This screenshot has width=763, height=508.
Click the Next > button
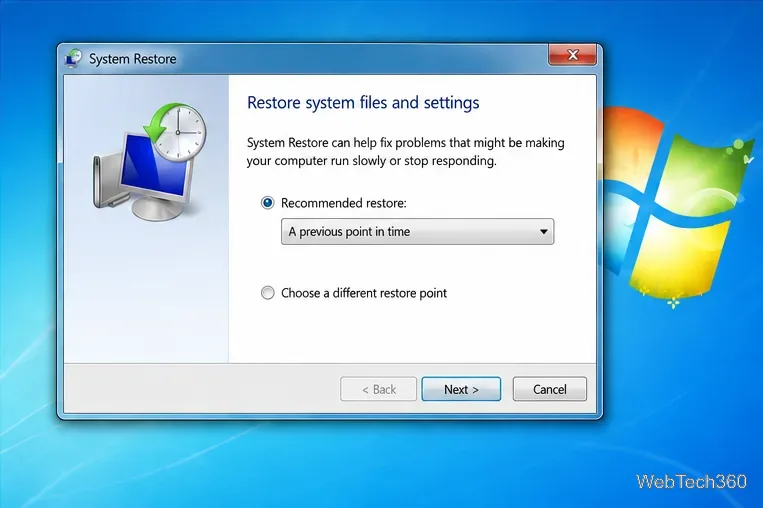pos(461,389)
